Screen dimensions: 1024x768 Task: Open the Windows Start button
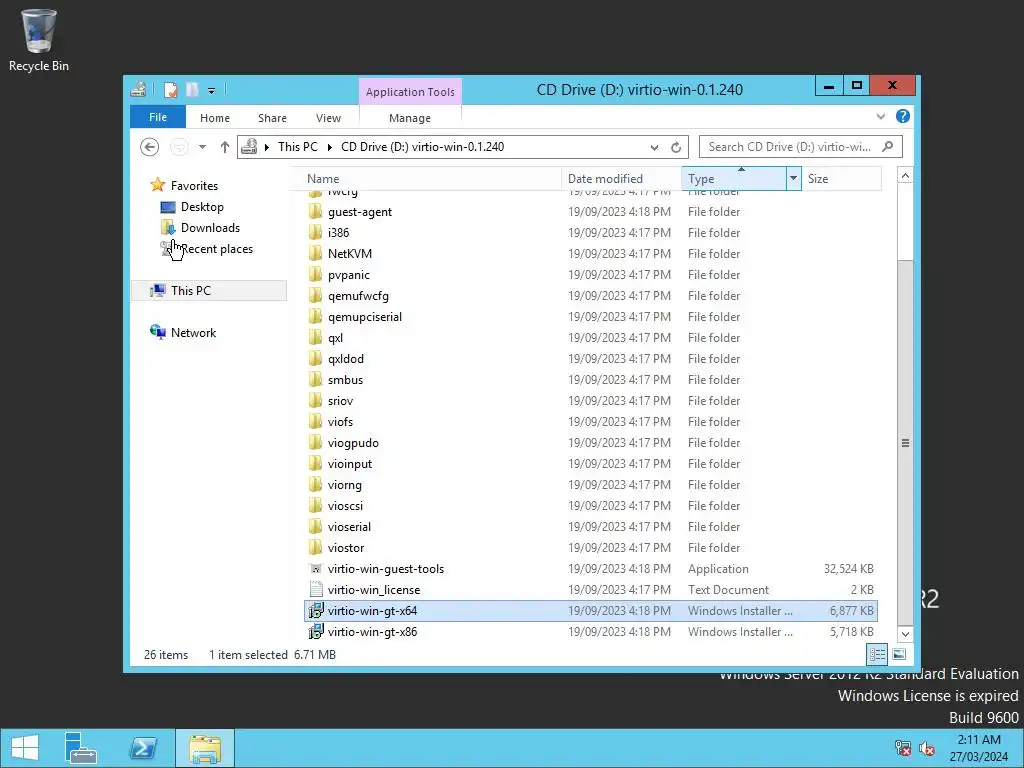coord(25,748)
